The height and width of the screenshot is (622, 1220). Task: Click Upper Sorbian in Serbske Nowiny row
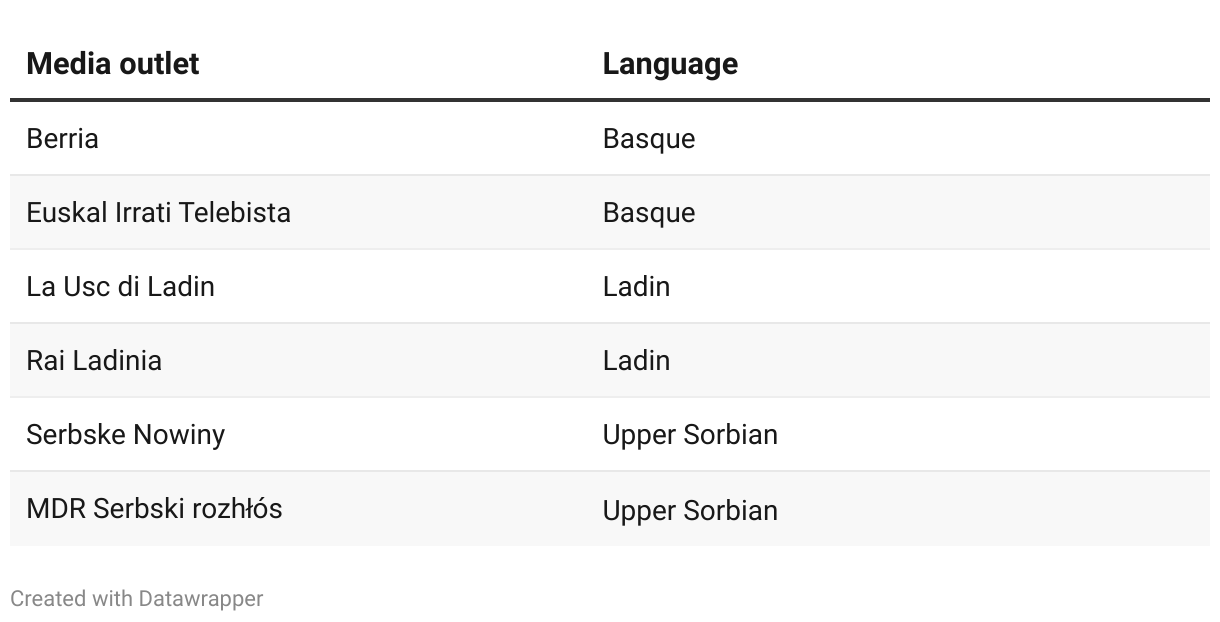point(690,435)
